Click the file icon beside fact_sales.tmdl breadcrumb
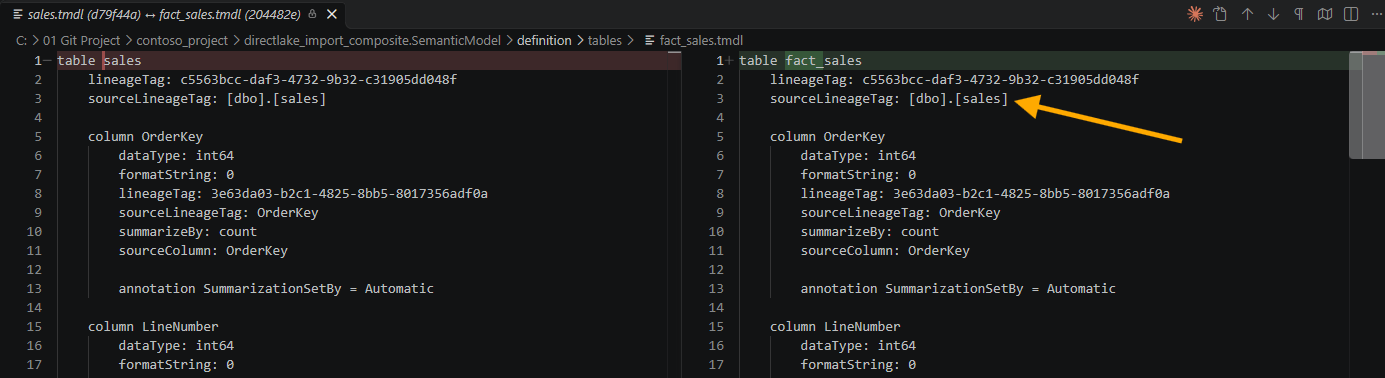The height and width of the screenshot is (378, 1385). [x=649, y=40]
